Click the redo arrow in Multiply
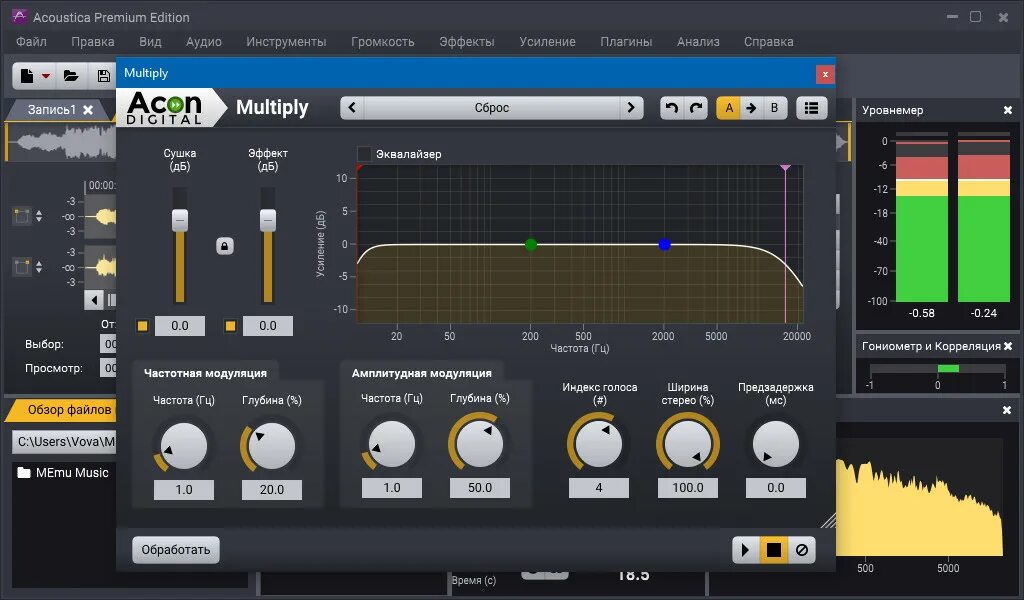 [696, 108]
